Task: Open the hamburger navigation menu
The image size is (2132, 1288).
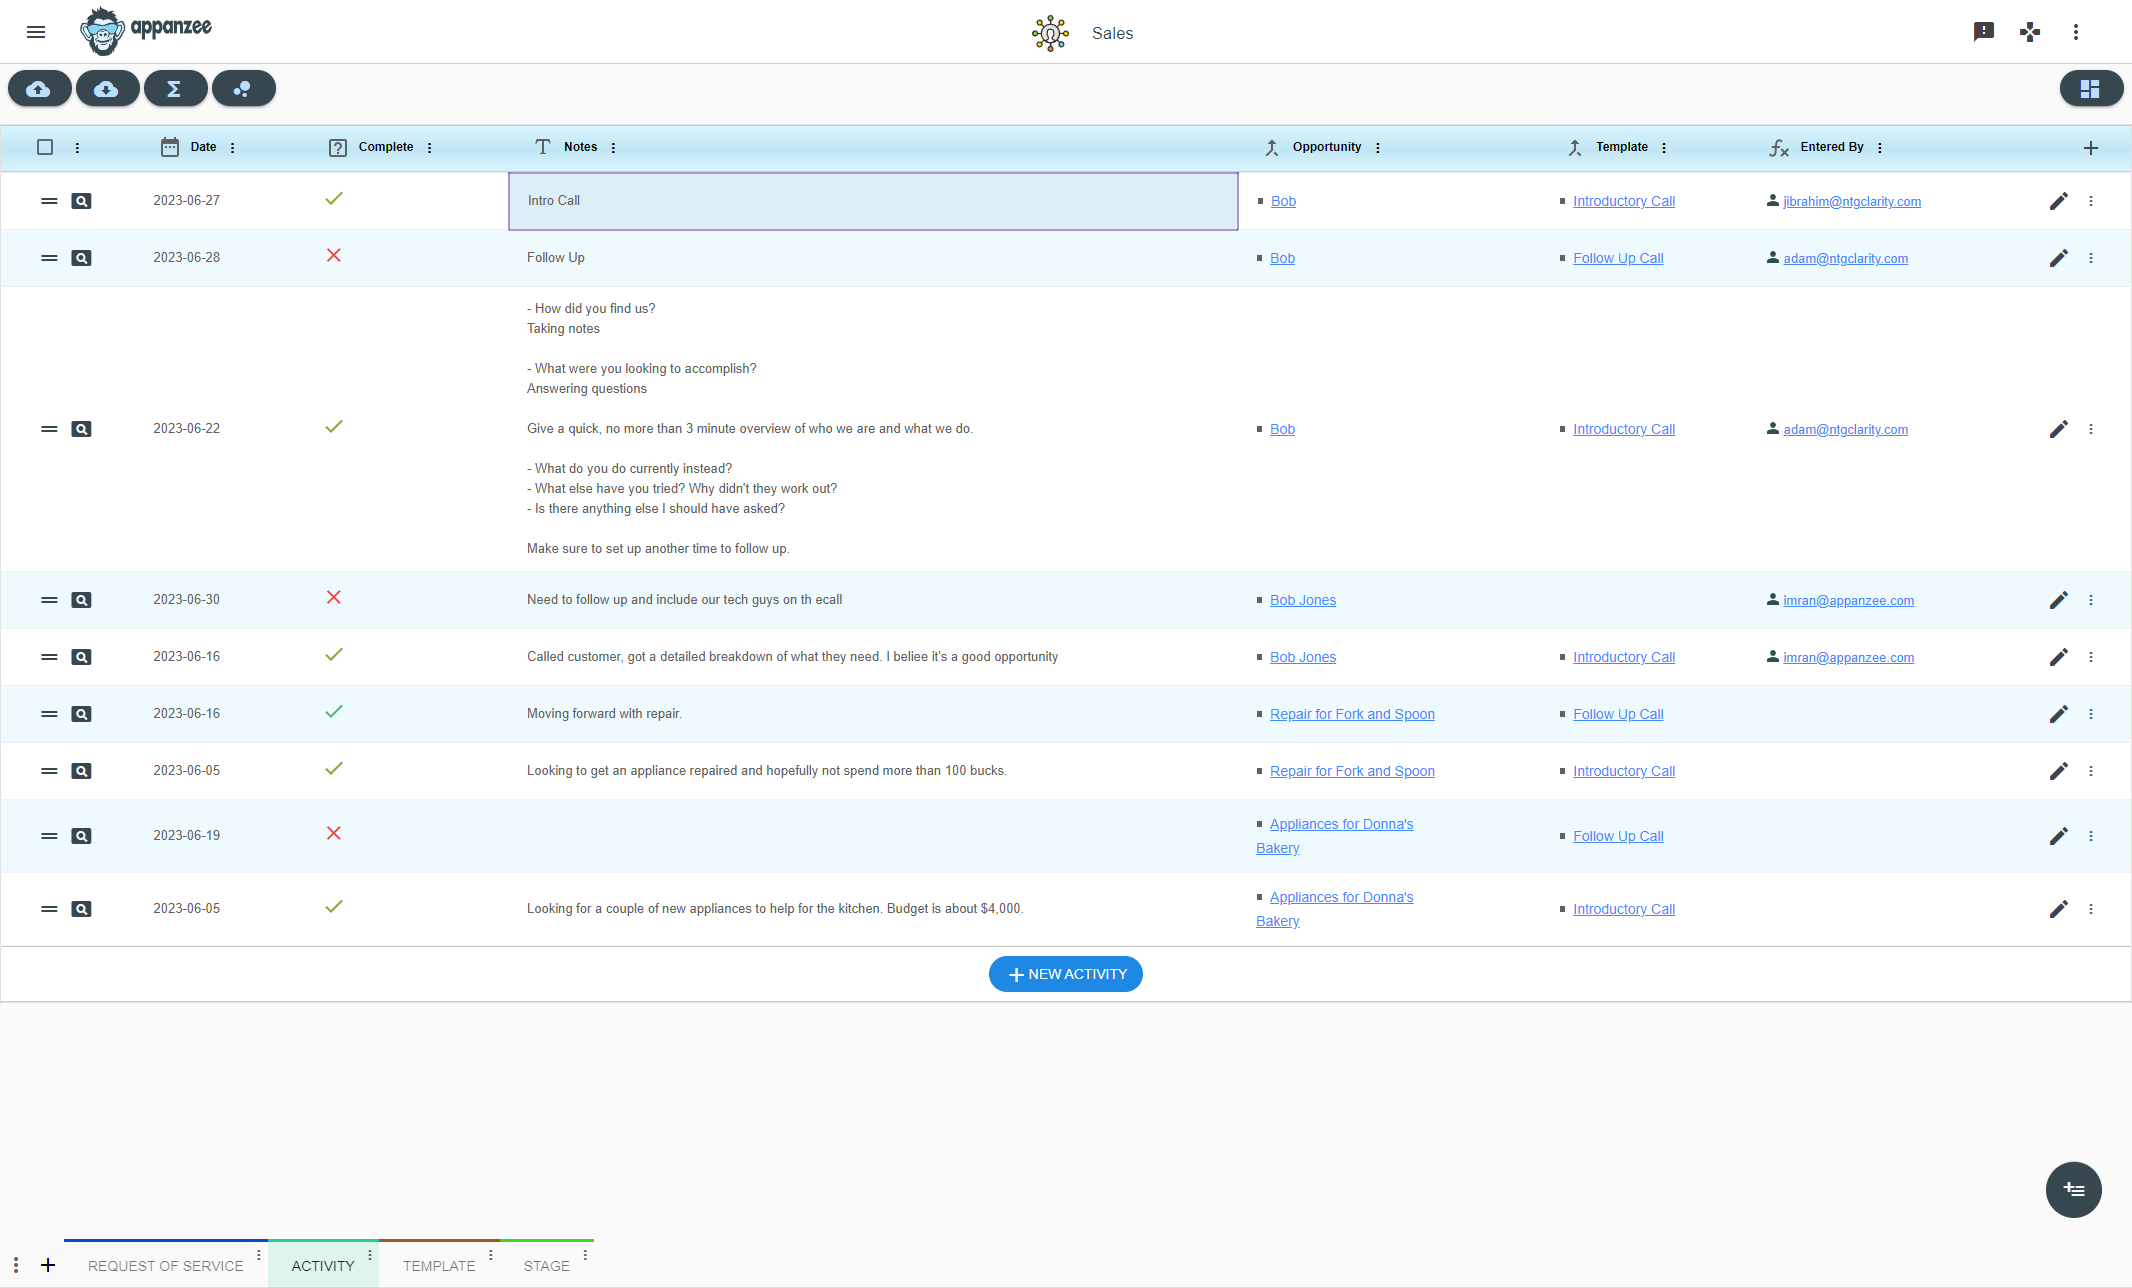Action: tap(36, 32)
